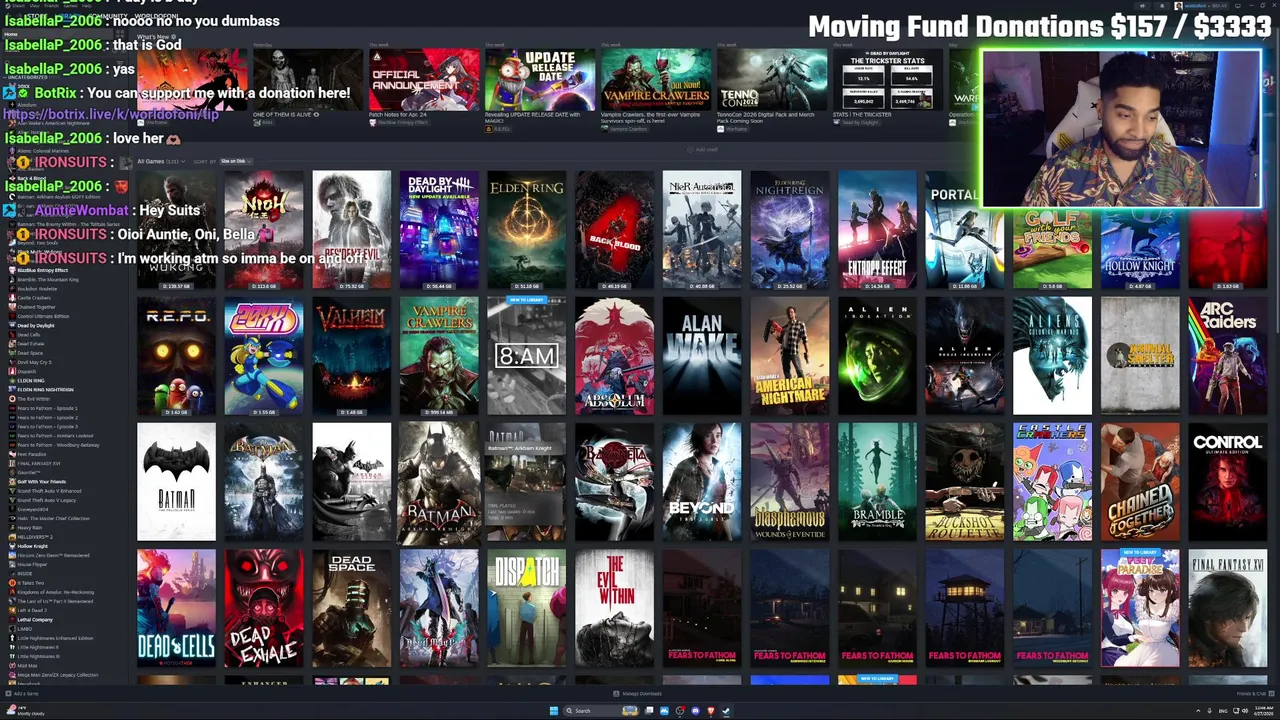Select the Chained Together cover tile

click(1140, 482)
